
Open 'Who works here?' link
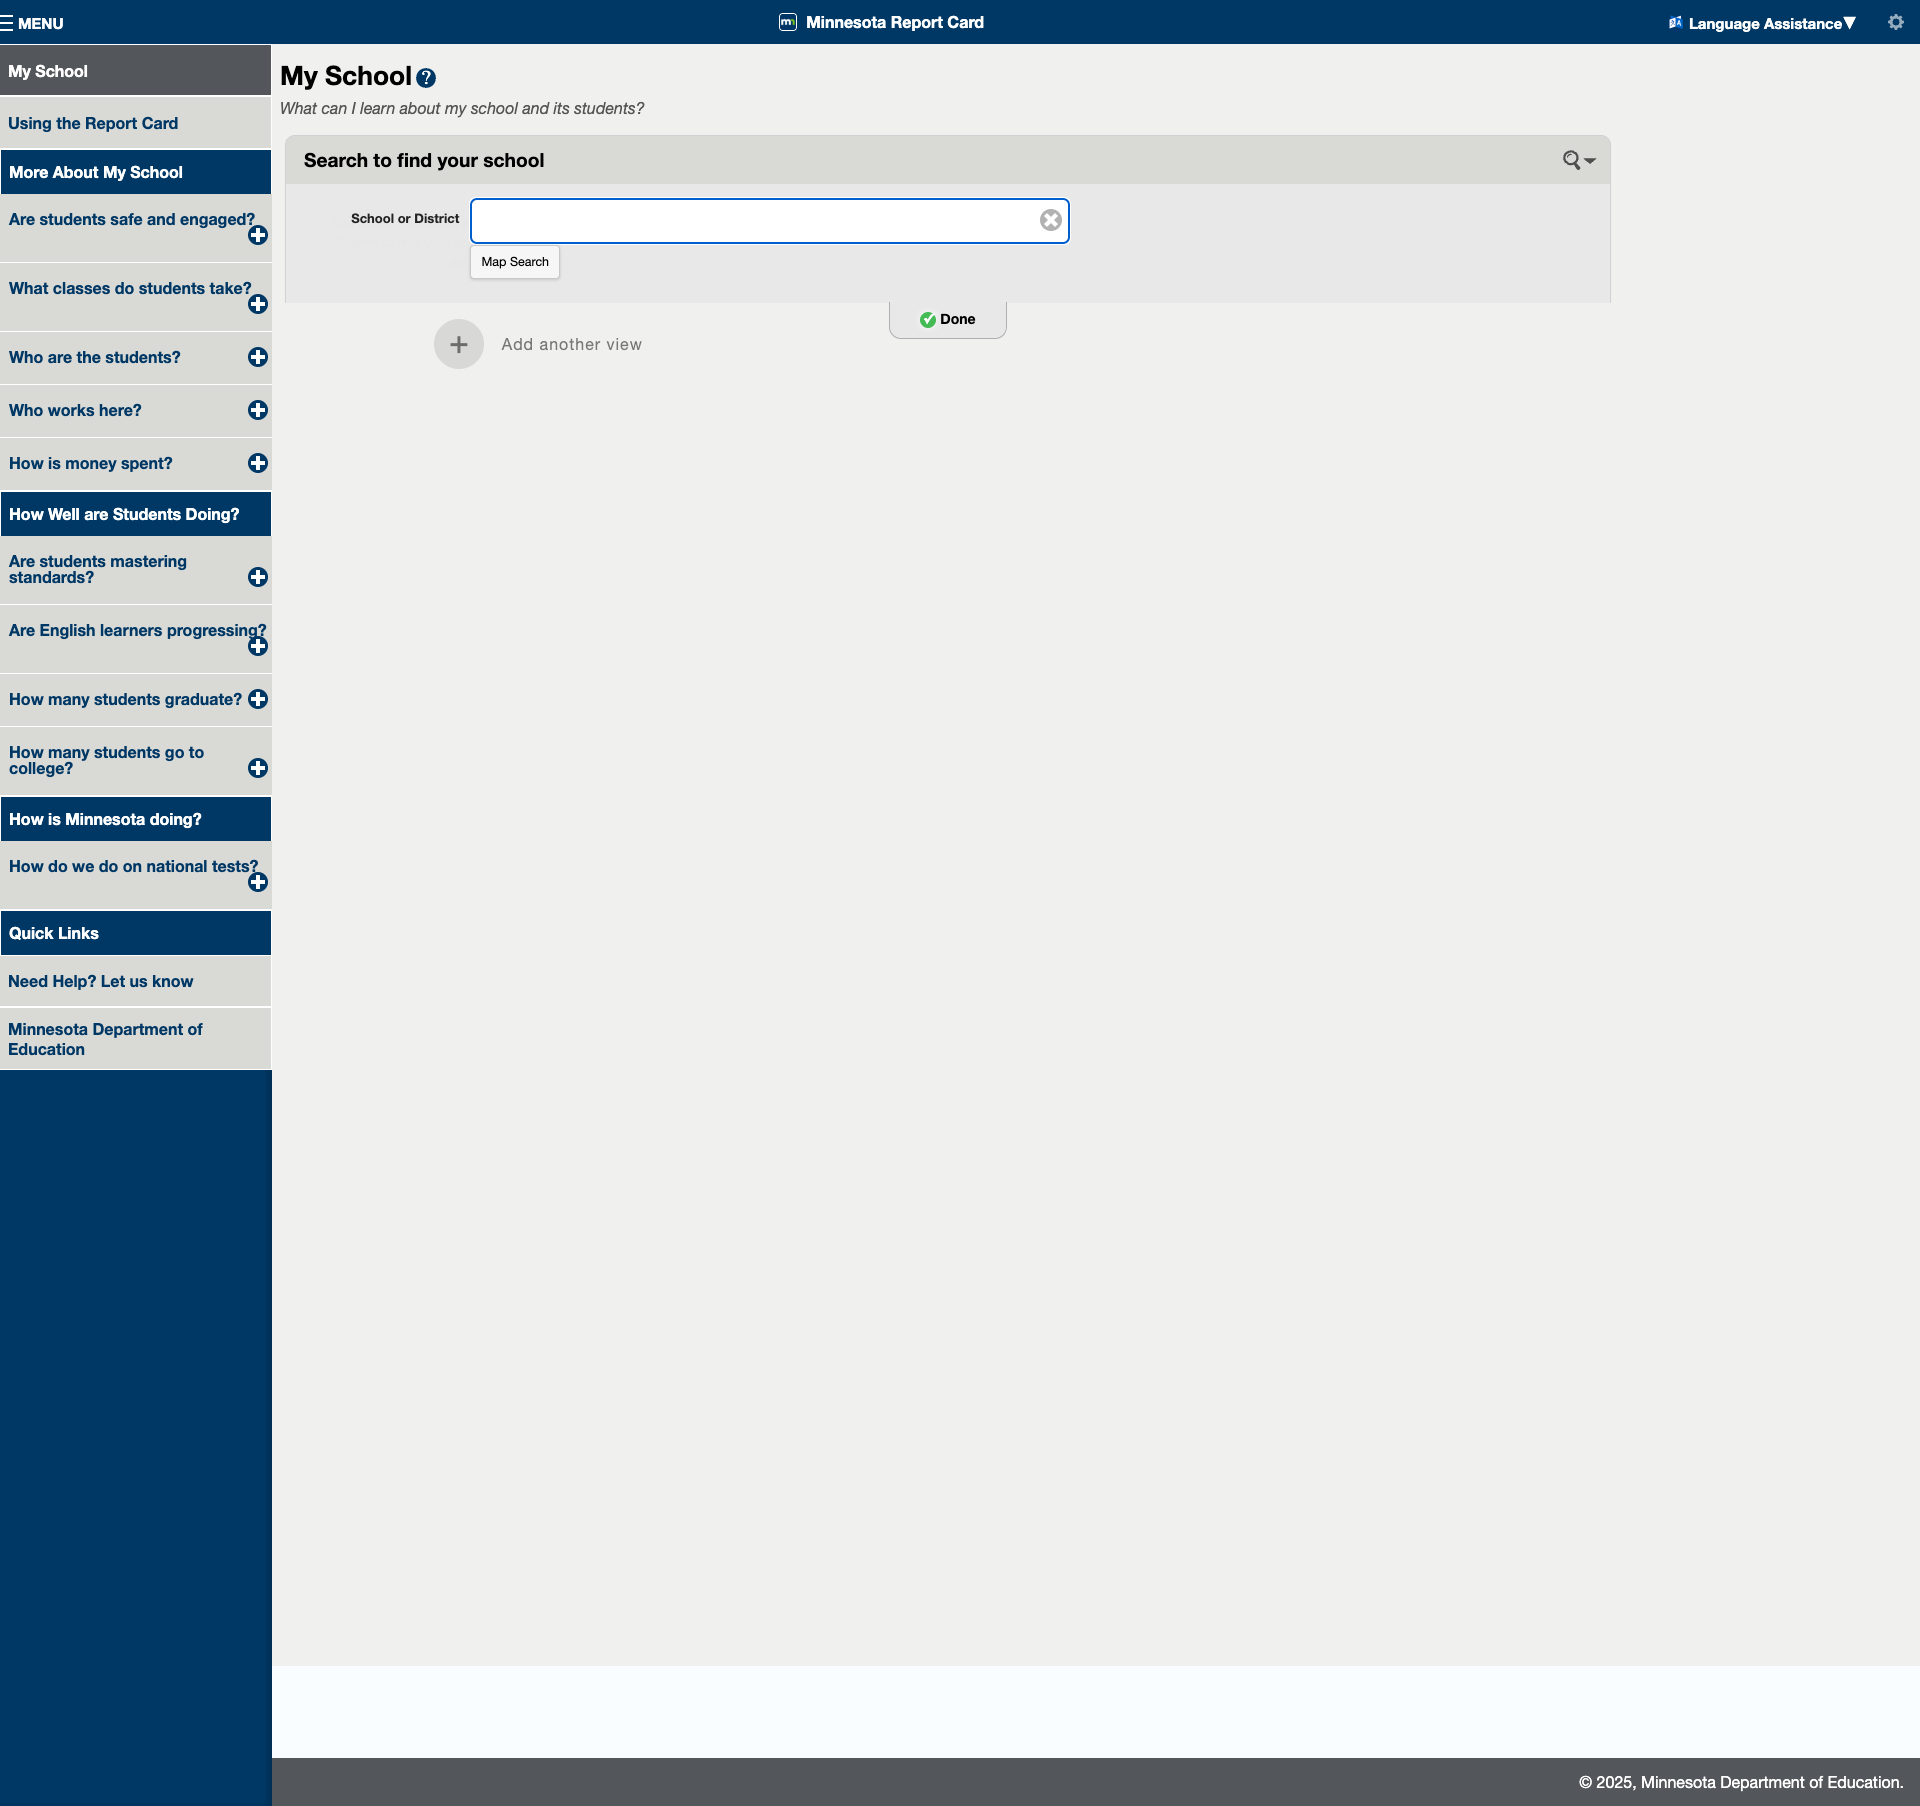[x=75, y=410]
